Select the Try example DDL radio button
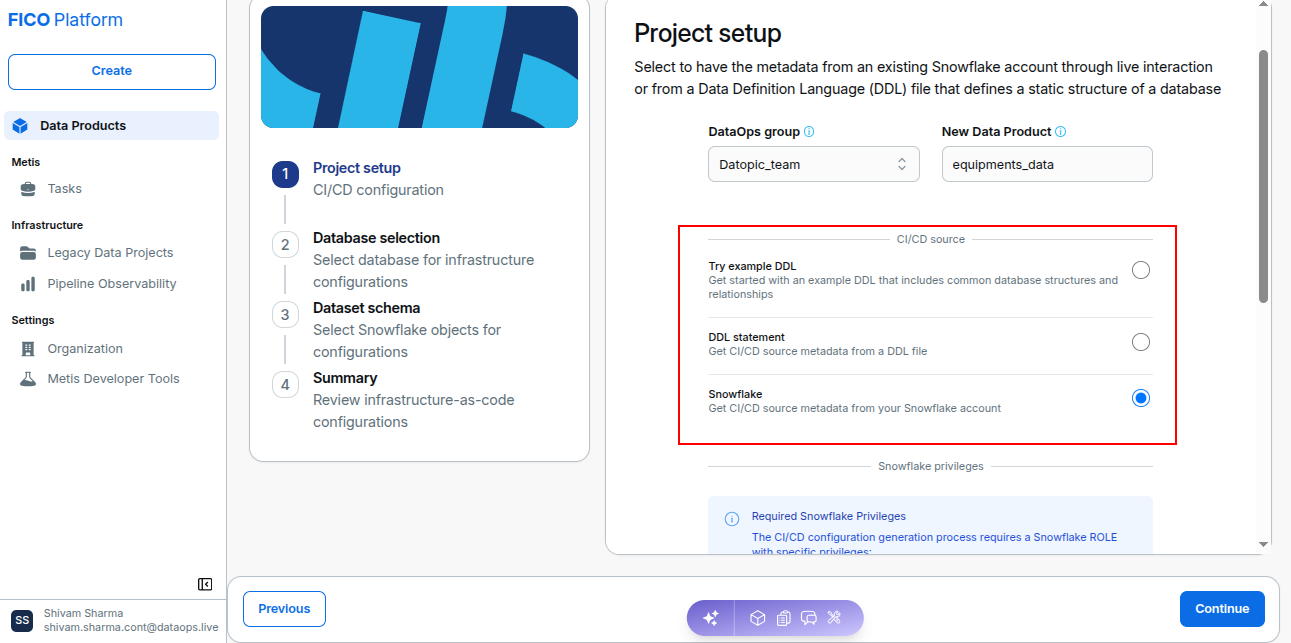 click(1141, 270)
